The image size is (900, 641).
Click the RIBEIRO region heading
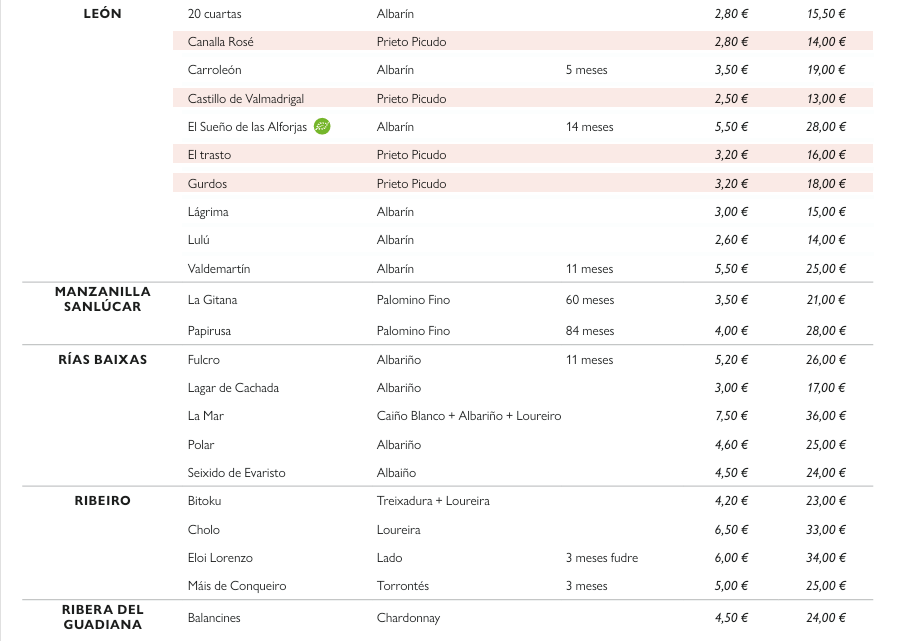[103, 501]
